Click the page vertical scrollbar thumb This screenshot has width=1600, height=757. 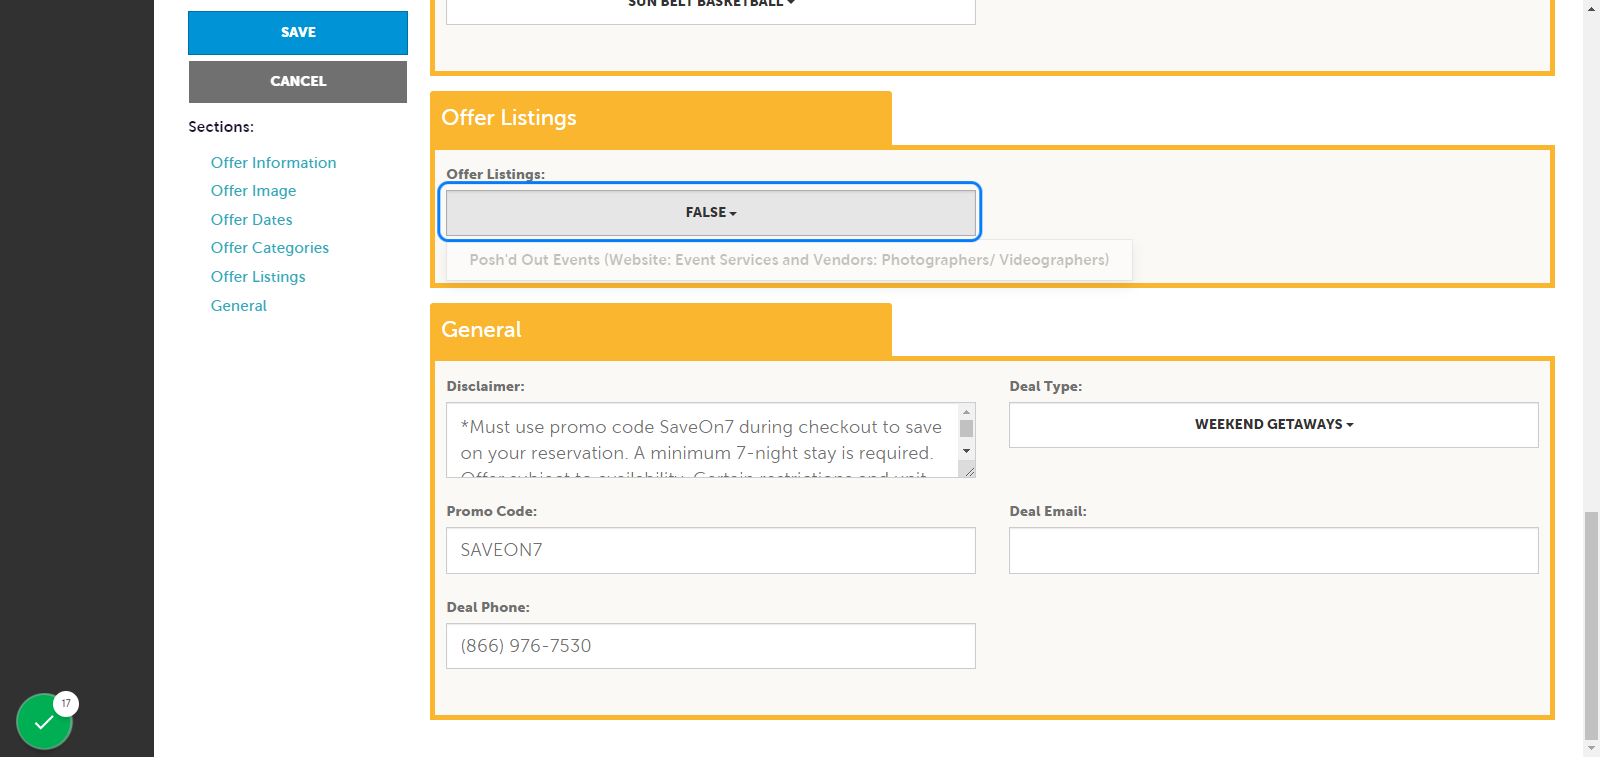[1591, 625]
